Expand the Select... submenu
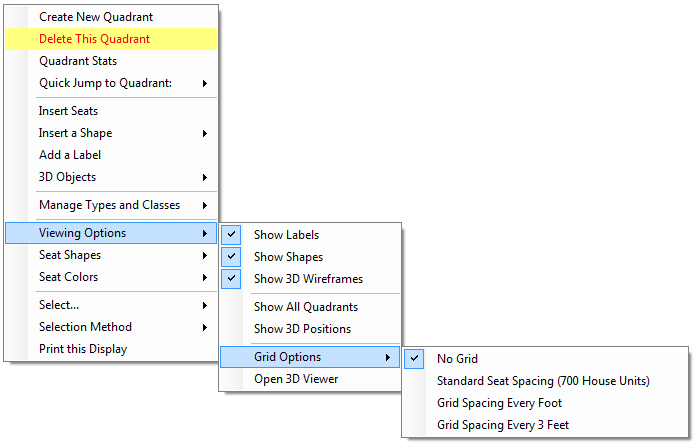The width and height of the screenshot is (696, 446). point(59,305)
